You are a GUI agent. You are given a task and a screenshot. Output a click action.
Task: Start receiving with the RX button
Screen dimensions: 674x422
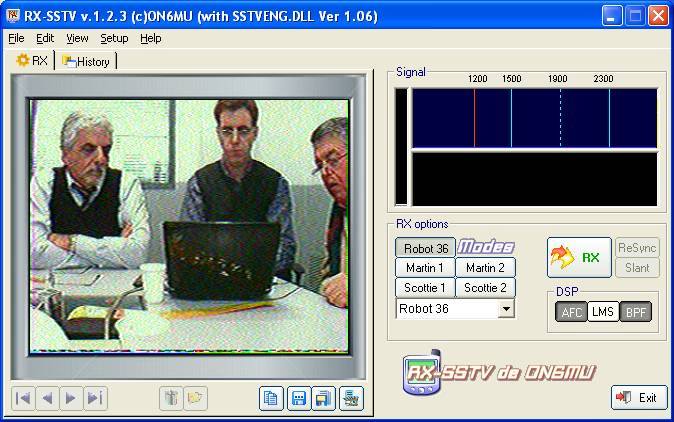579,257
